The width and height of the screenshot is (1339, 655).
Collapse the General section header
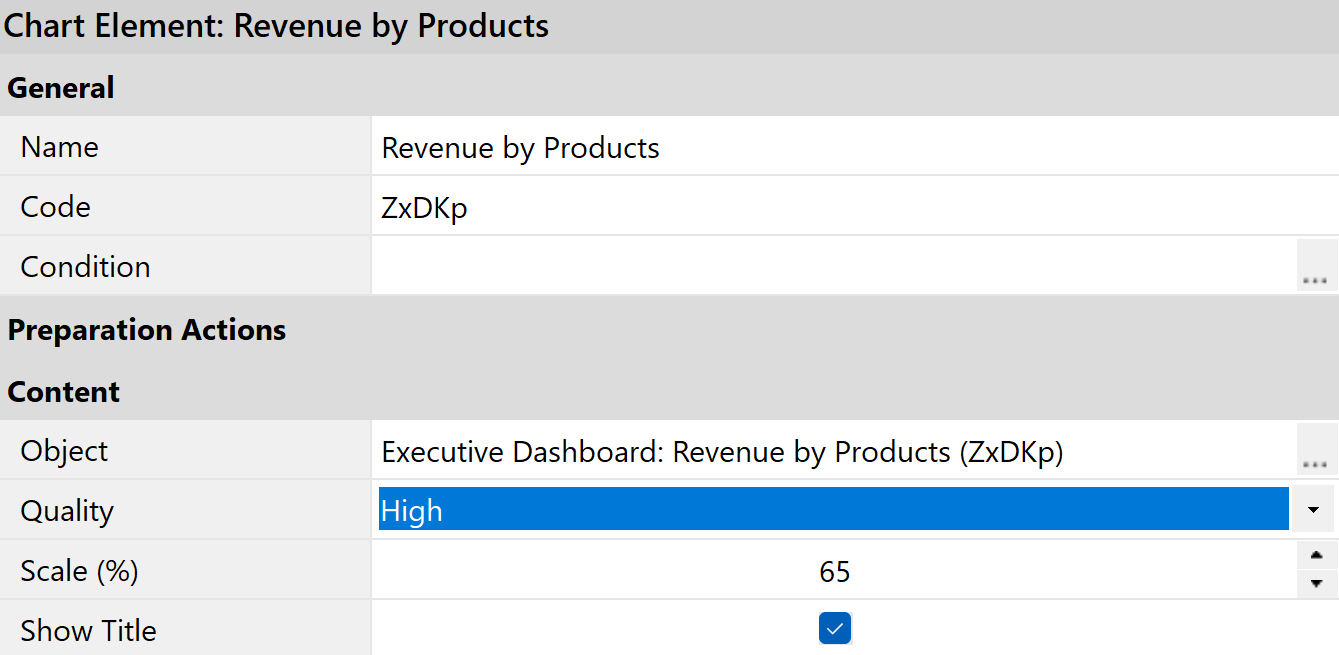(x=61, y=88)
